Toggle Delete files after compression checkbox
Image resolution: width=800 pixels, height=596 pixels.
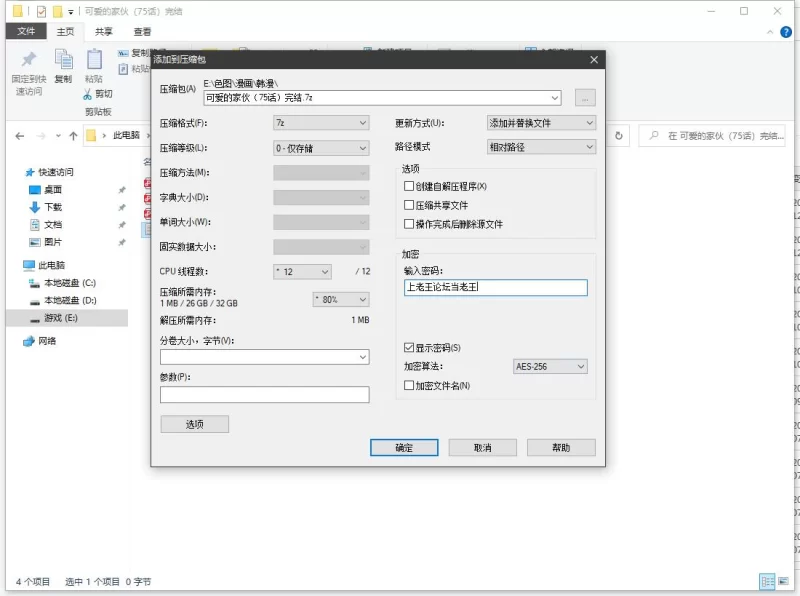point(409,224)
